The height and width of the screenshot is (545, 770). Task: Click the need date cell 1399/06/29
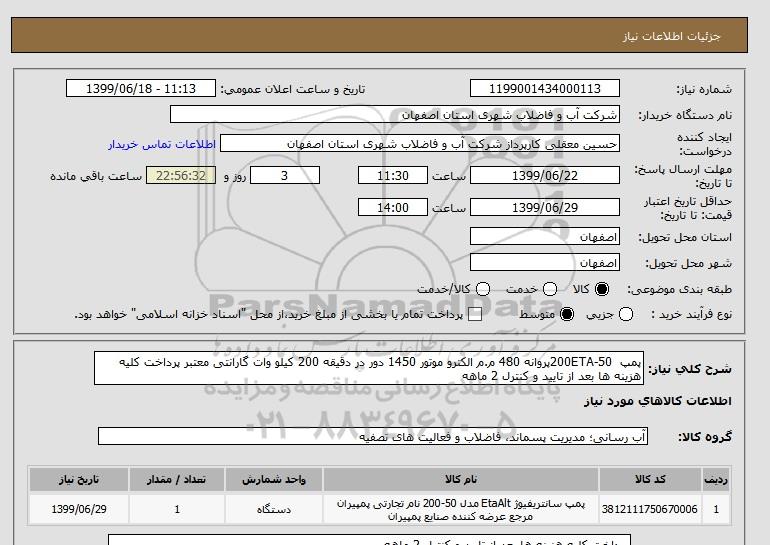[79, 509]
